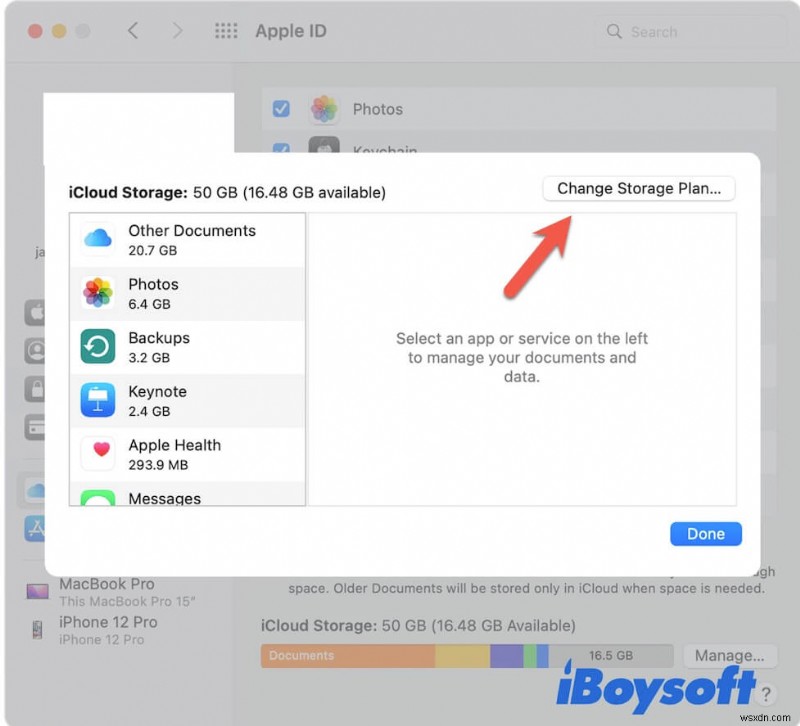
Task: Open the Change Storage Plan dialog
Action: tap(638, 188)
